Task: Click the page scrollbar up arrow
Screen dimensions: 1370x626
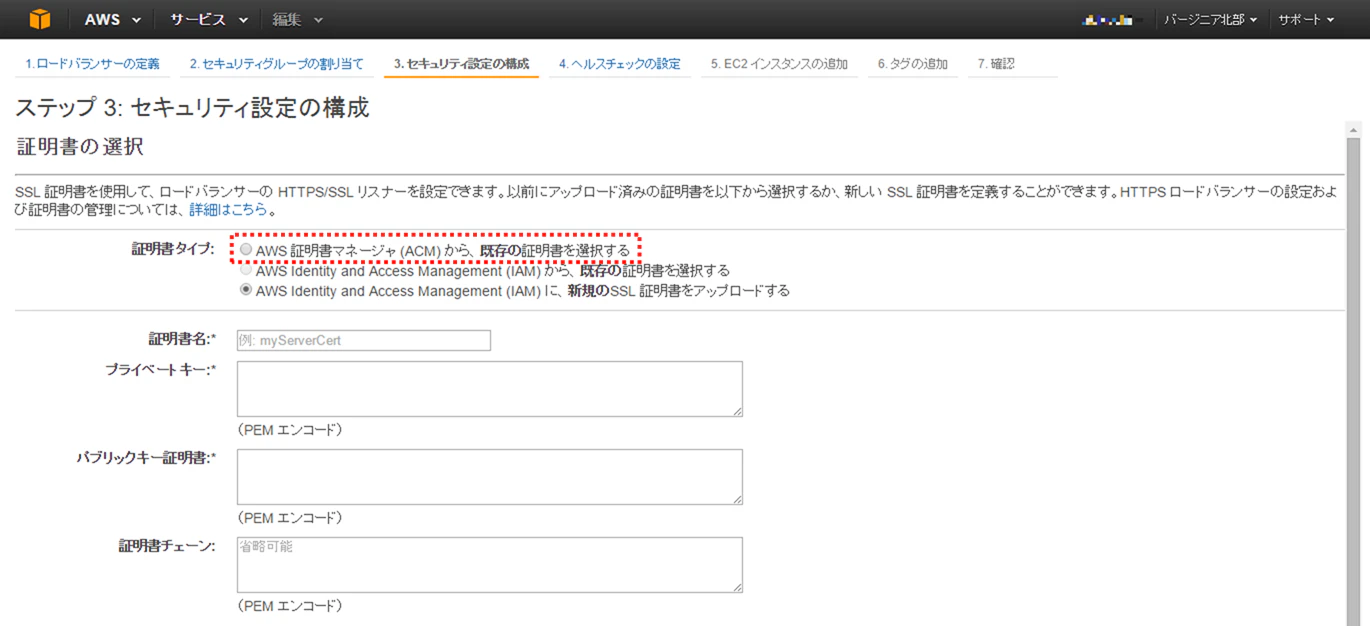Action: point(1354,130)
